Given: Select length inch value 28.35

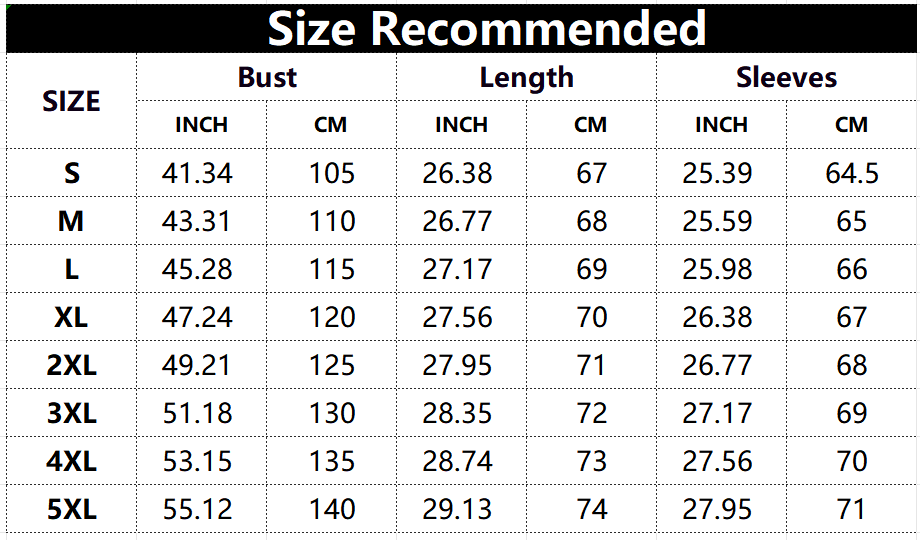Looking at the screenshot, I should pyautogui.click(x=457, y=413).
